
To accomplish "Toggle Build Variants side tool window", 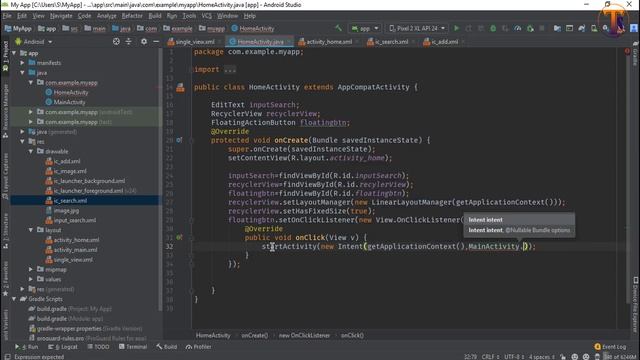I will click(x=5, y=325).
